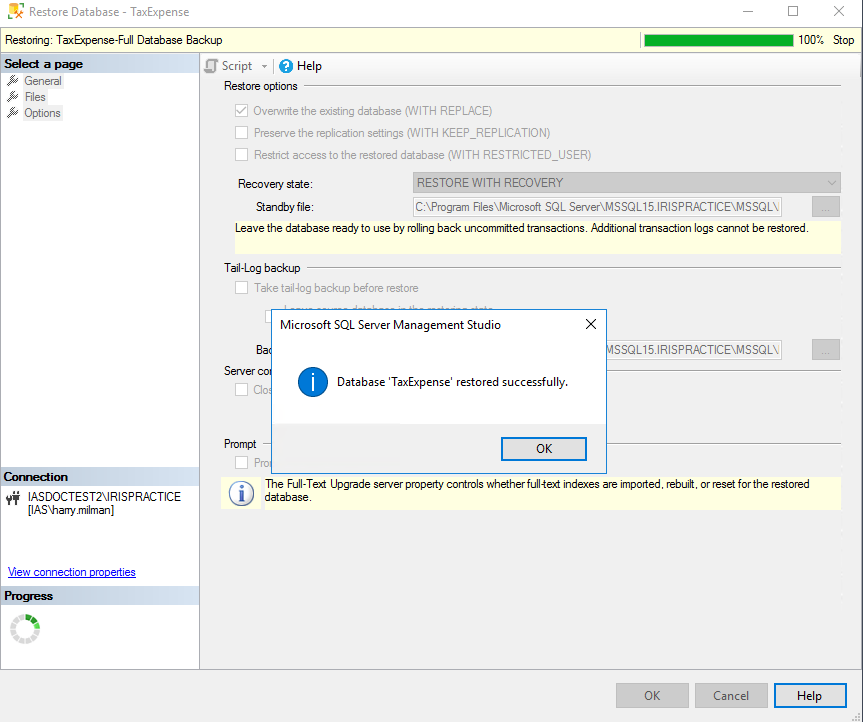The image size is (863, 722).
Task: Click the Files page wrench icon
Action: [13, 97]
